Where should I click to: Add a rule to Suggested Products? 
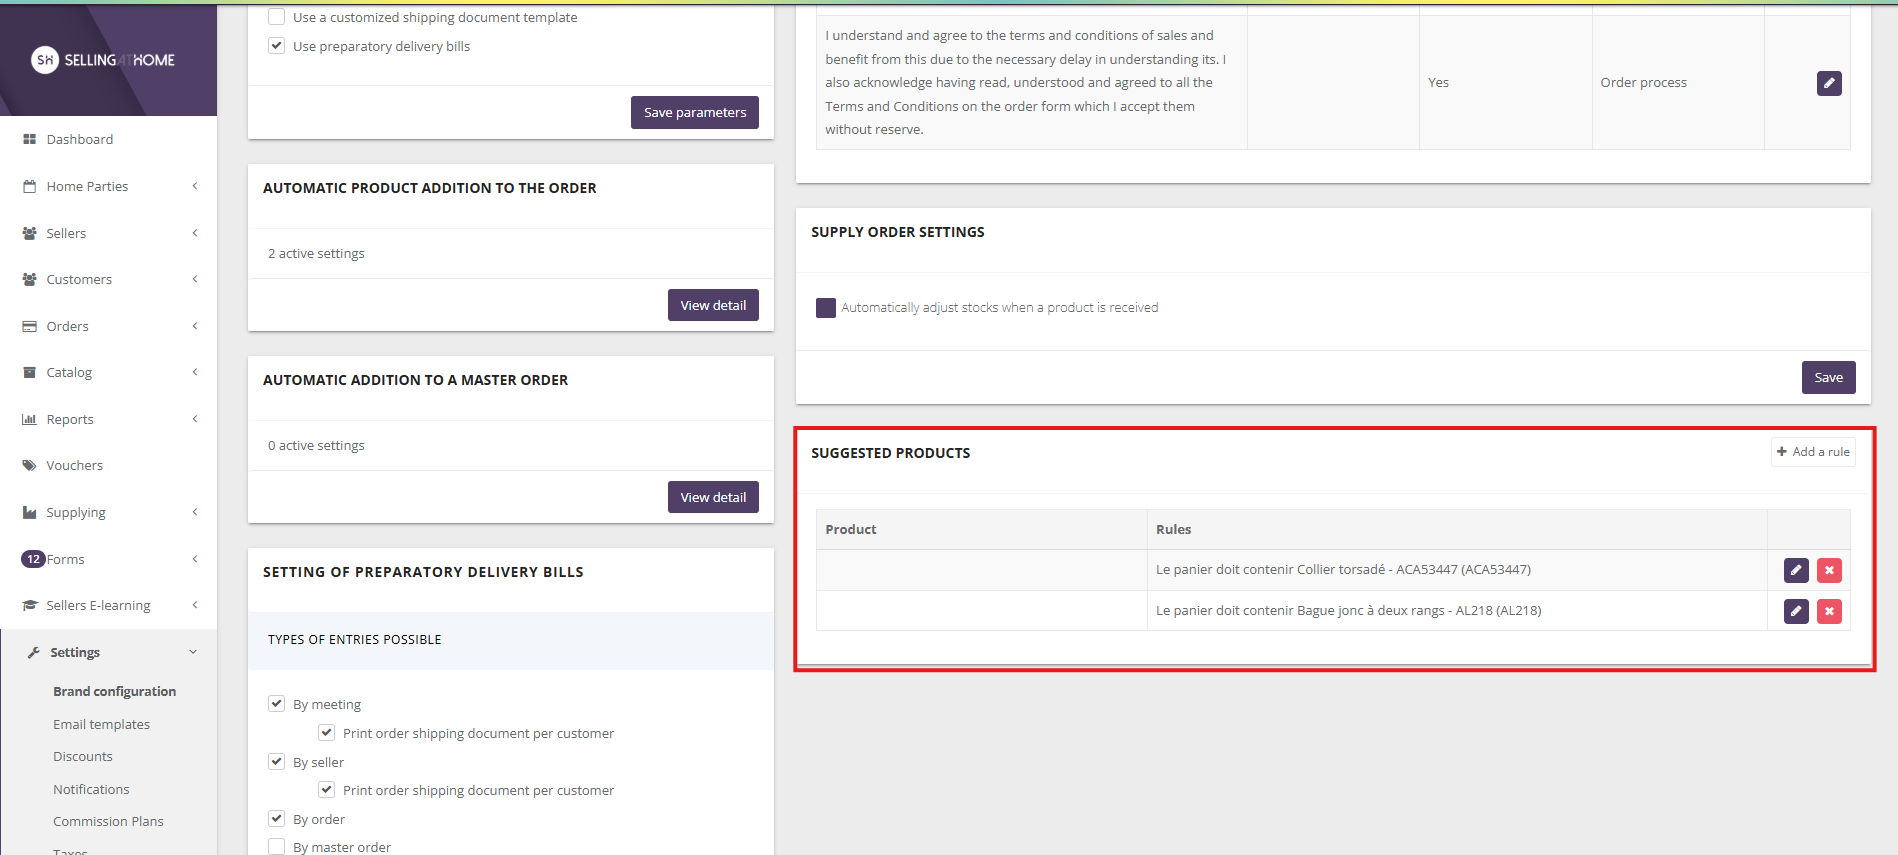click(x=1812, y=452)
